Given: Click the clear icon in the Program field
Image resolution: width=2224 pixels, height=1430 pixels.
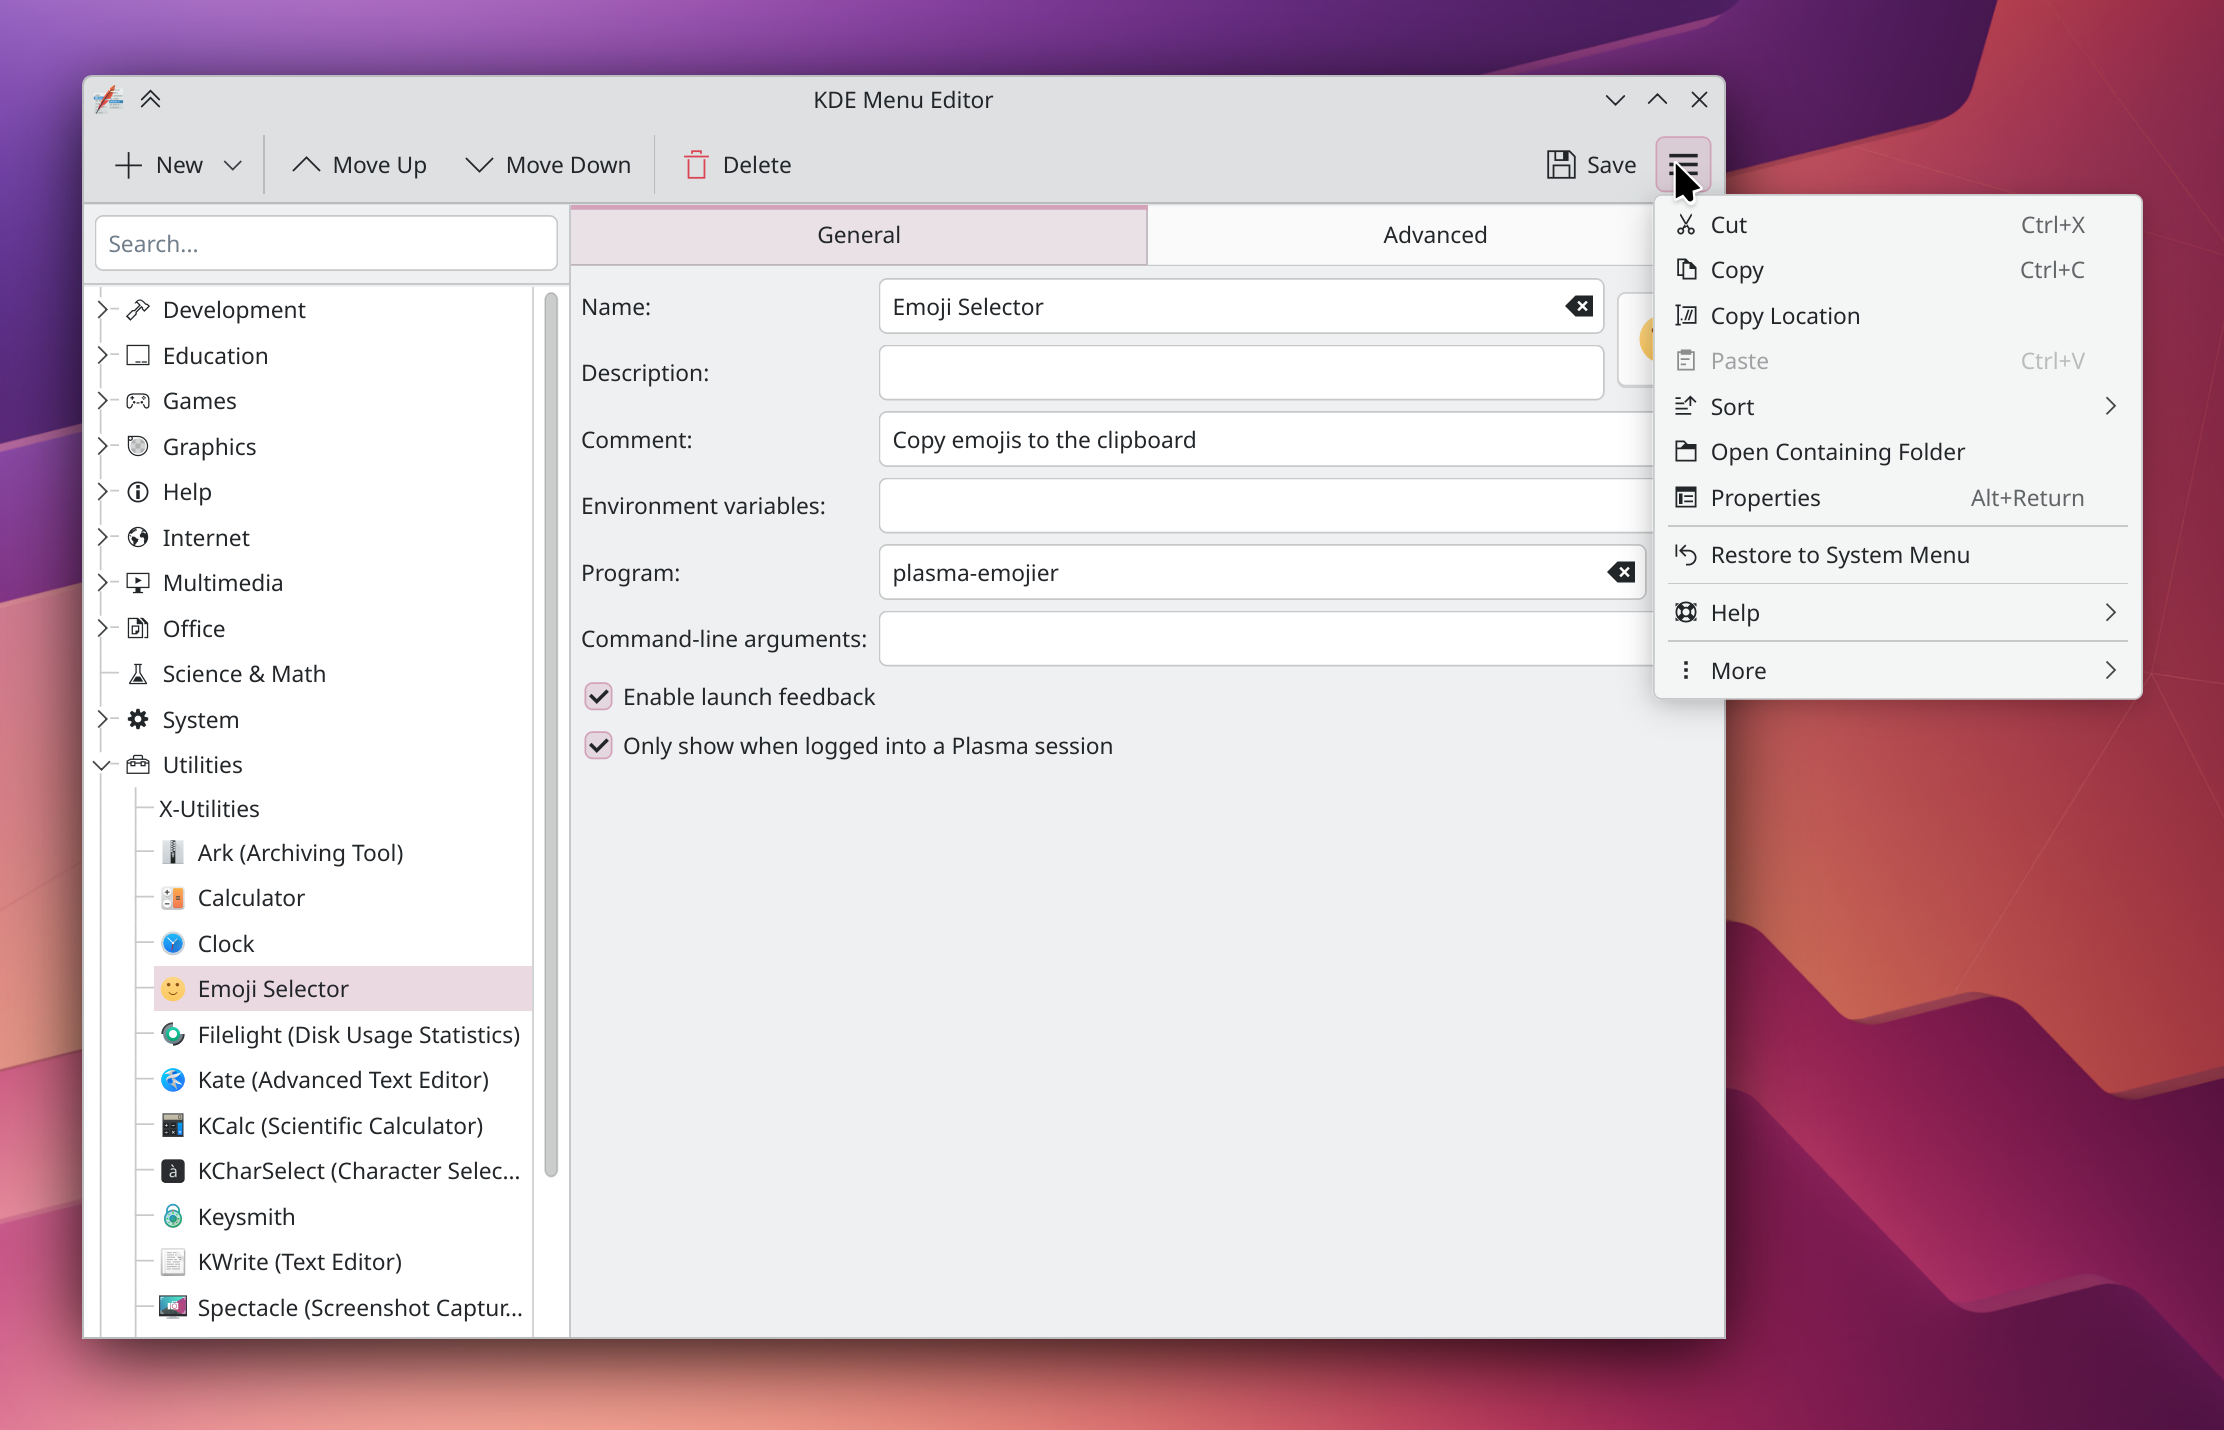Looking at the screenshot, I should 1621,573.
